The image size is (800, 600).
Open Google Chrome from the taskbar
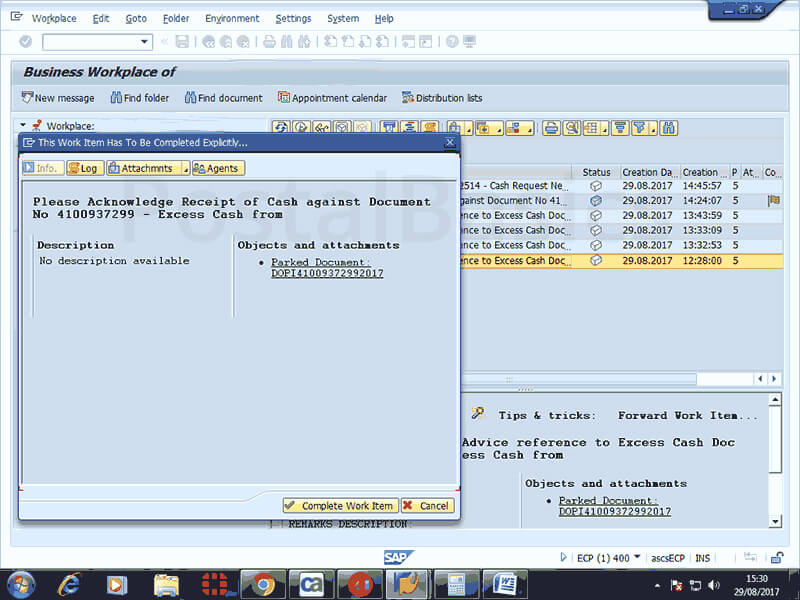pos(264,584)
